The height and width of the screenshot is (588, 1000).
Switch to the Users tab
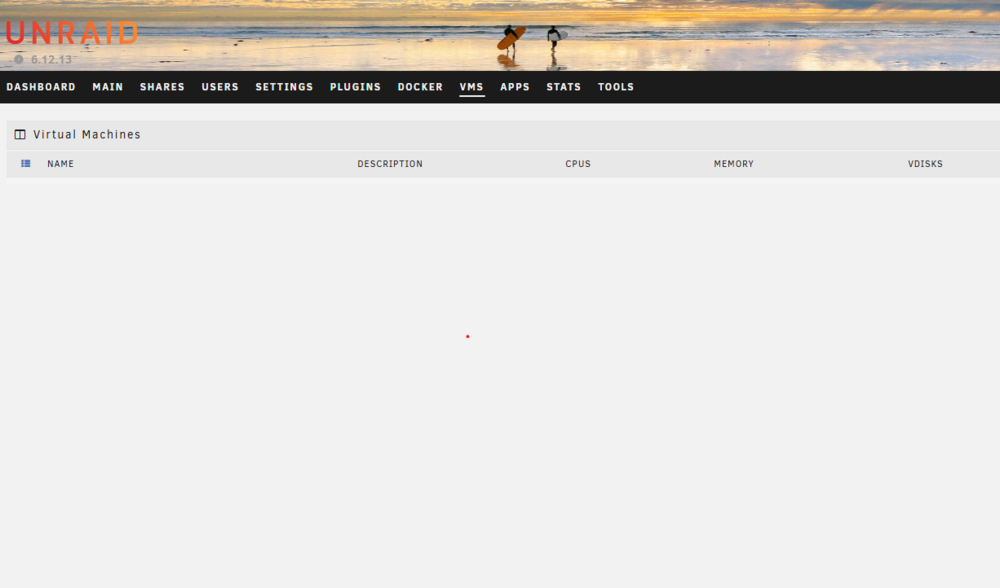pos(220,87)
